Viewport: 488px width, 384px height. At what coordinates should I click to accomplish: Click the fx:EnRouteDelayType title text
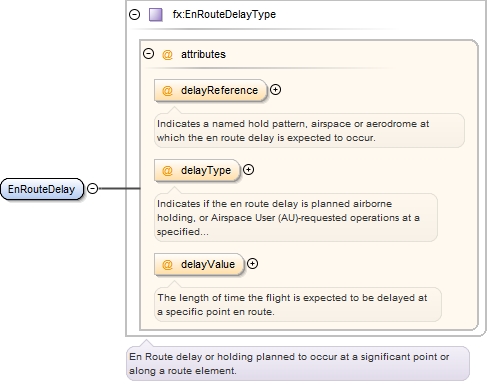pyautogui.click(x=224, y=14)
